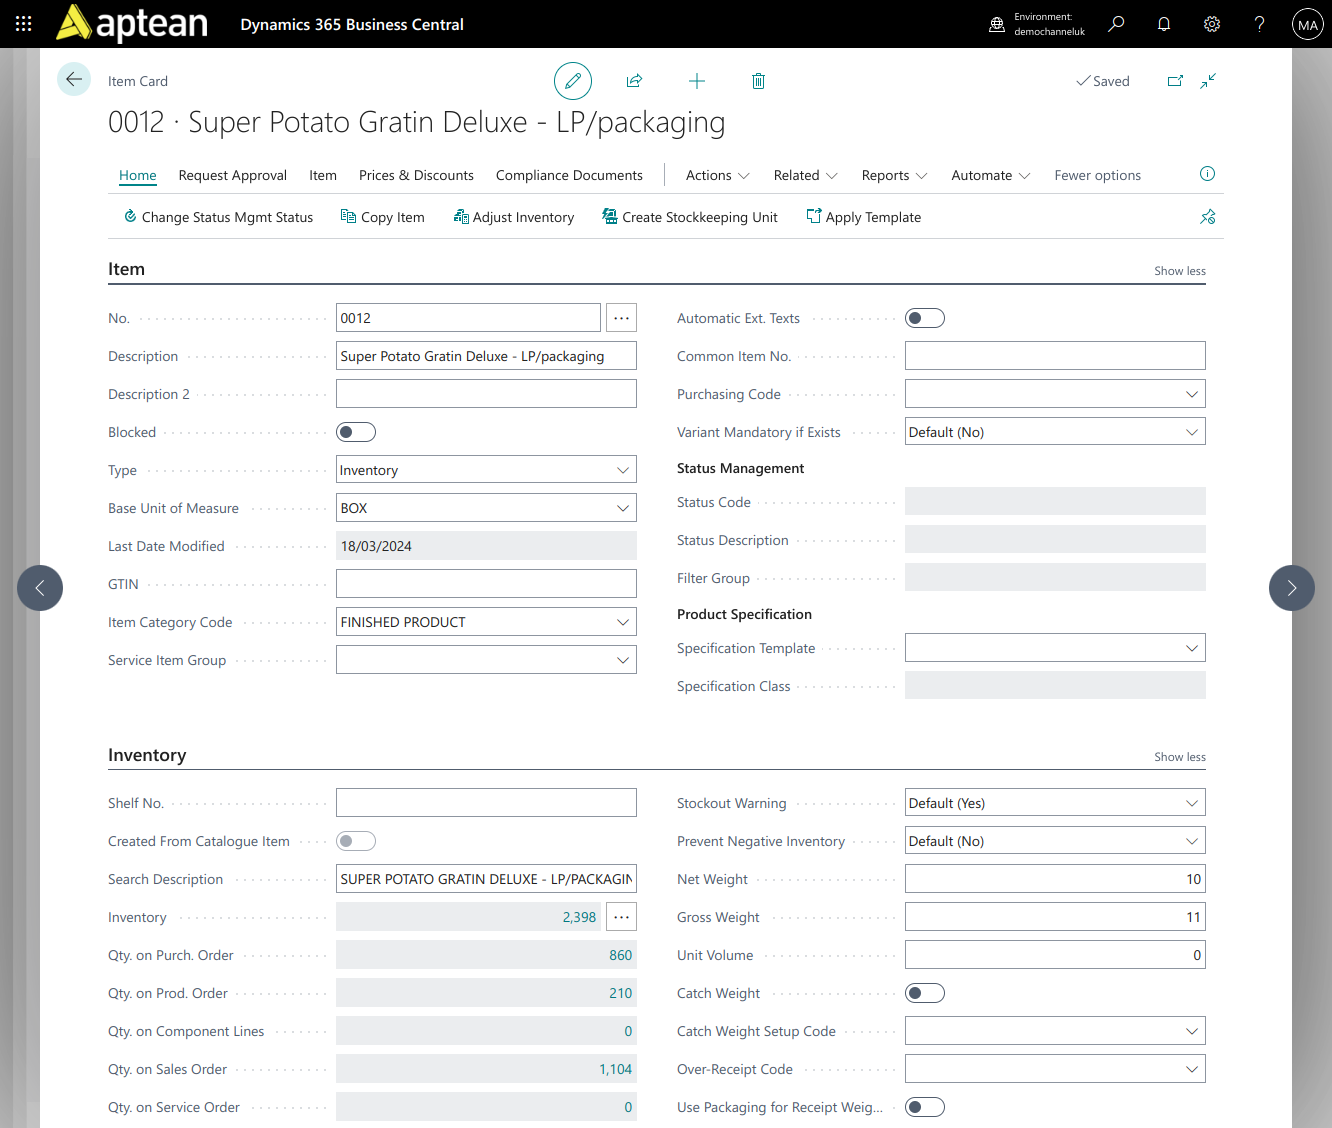Click Show less in Inventory section
1332x1128 pixels.
pyautogui.click(x=1180, y=757)
